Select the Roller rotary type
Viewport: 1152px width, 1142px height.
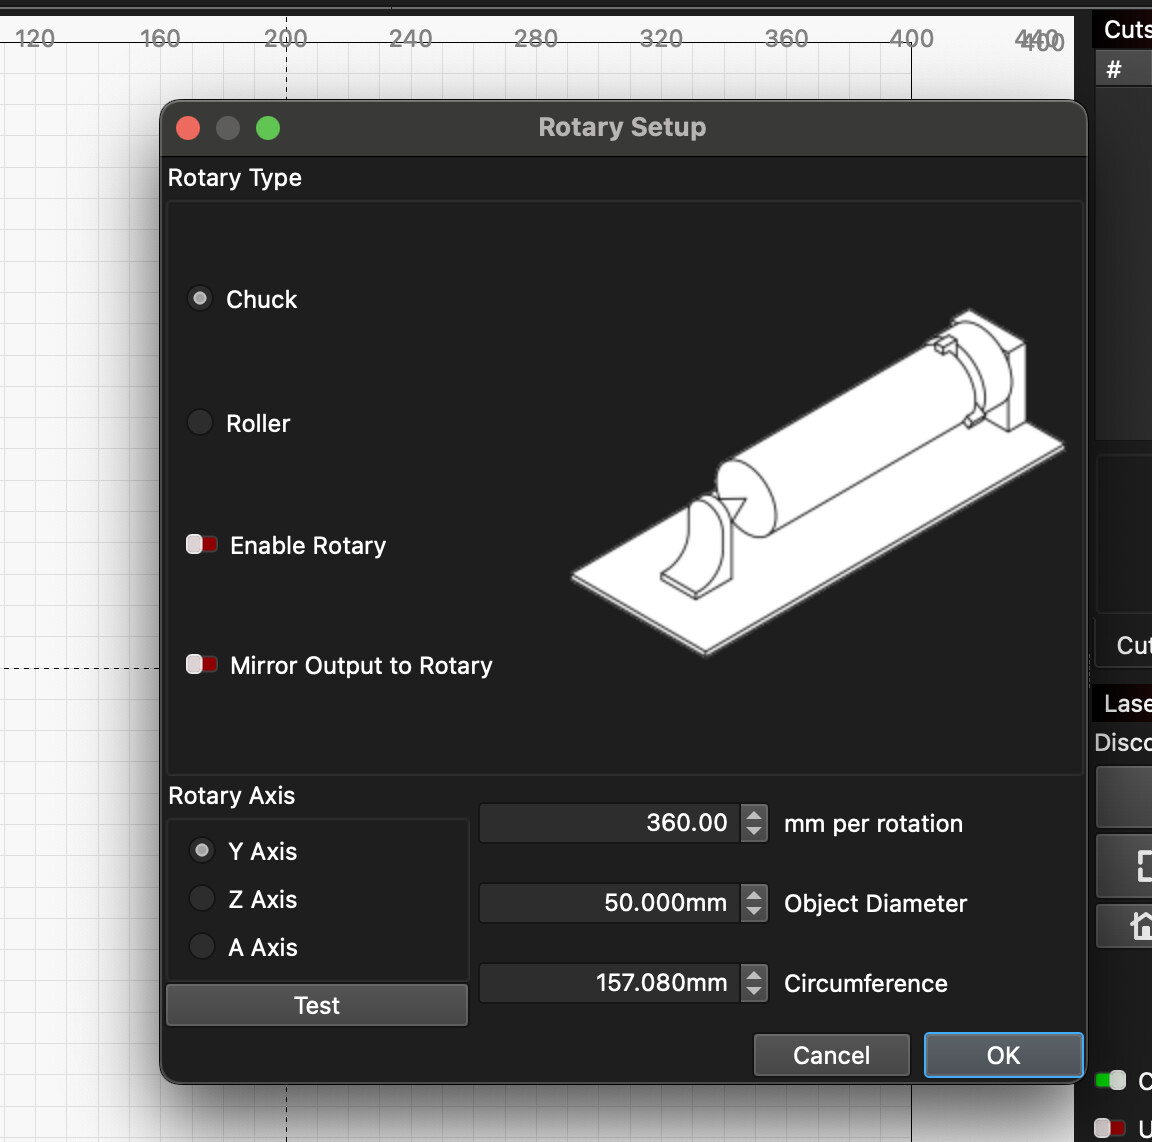point(200,423)
